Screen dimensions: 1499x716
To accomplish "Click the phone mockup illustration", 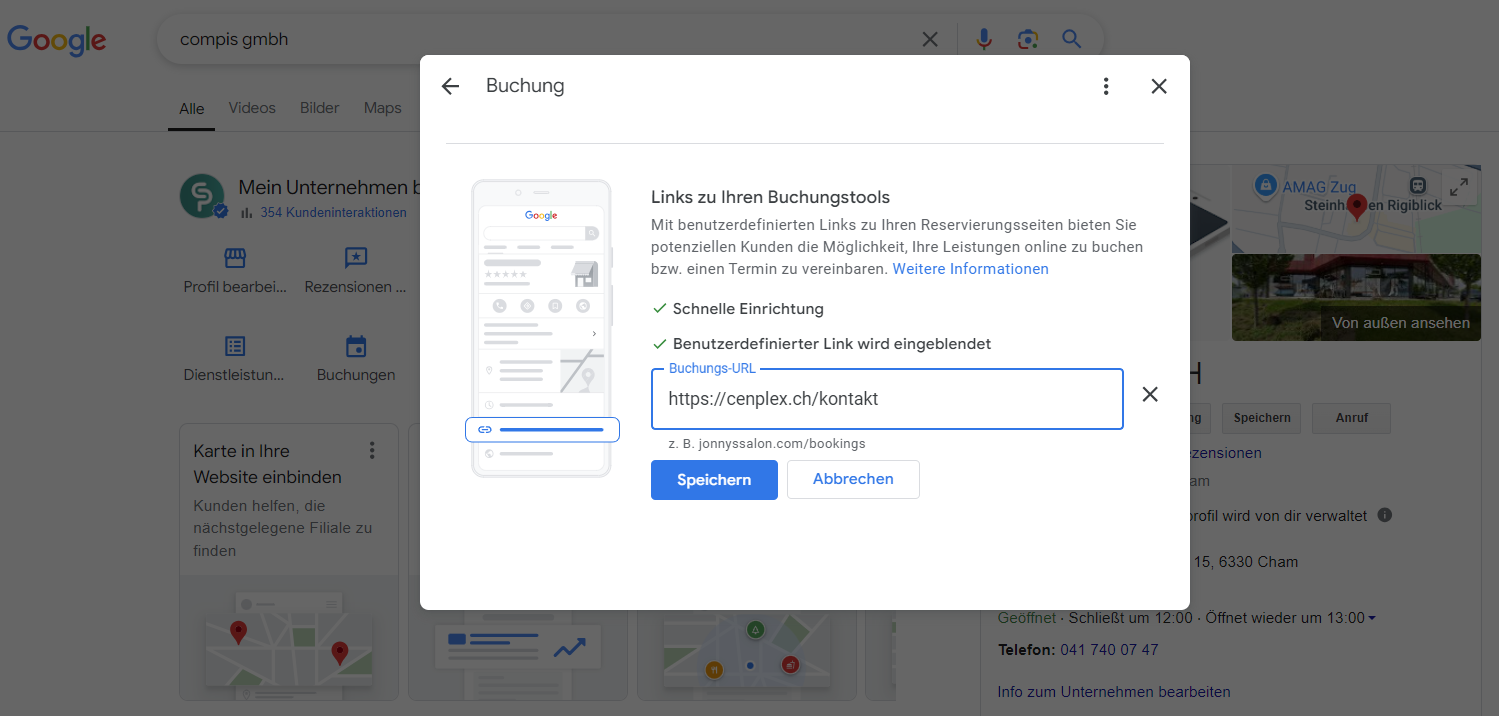I will point(542,329).
